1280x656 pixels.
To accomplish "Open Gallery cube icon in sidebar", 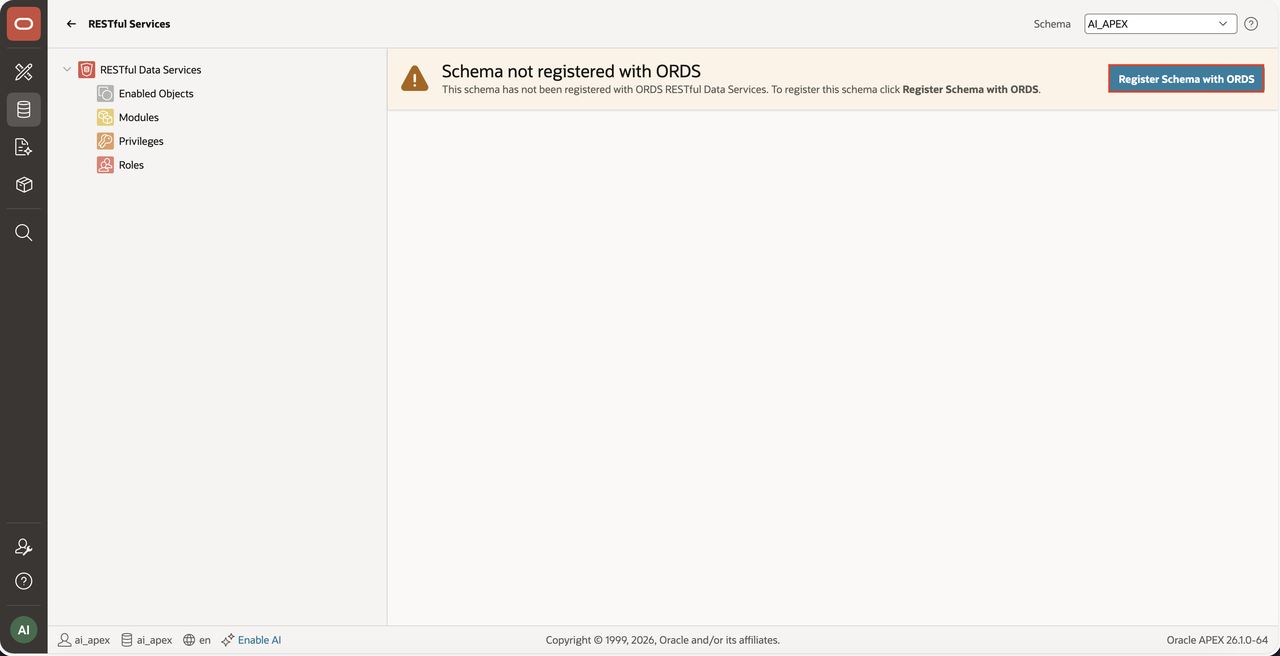I will click(24, 185).
